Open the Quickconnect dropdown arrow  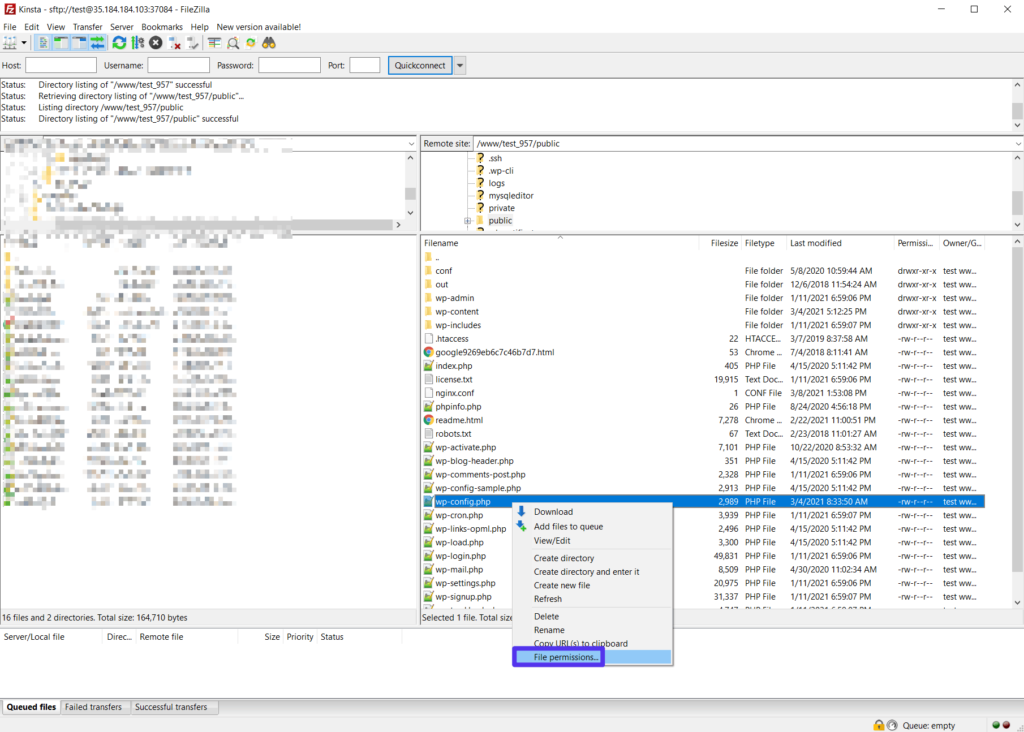[459, 65]
